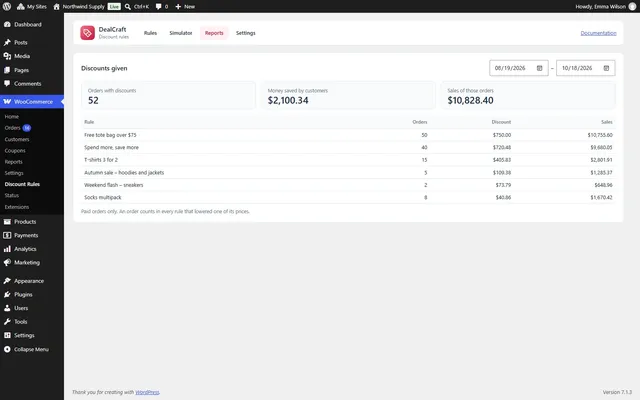640x400 pixels.
Task: Open WooCommerce Reports submenu item
Action: click(13, 162)
